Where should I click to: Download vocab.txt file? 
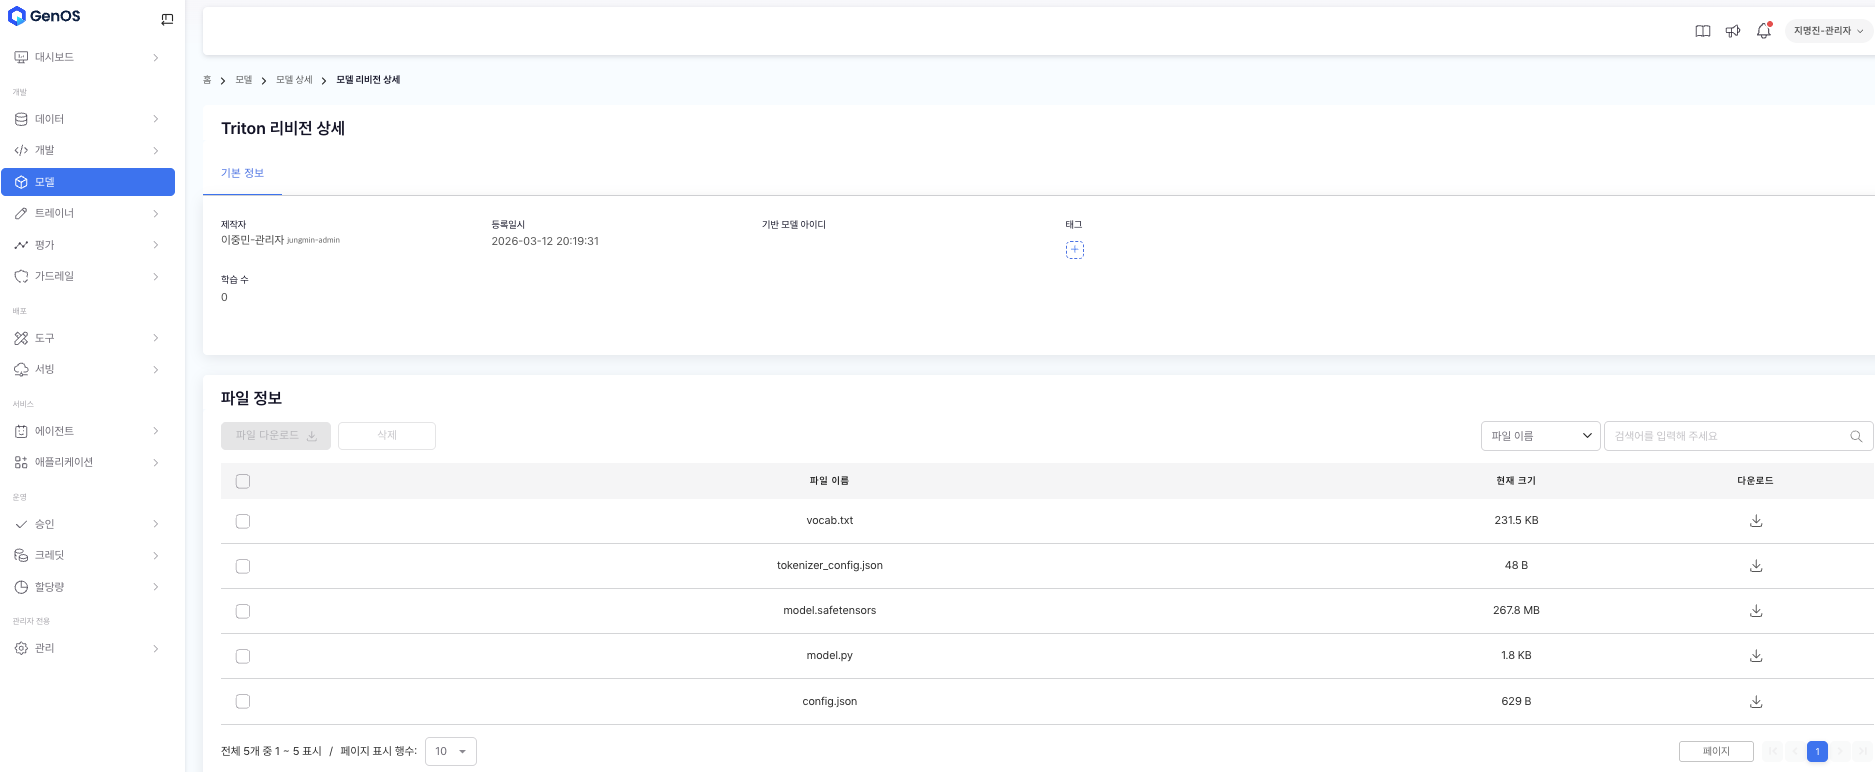(x=1756, y=521)
